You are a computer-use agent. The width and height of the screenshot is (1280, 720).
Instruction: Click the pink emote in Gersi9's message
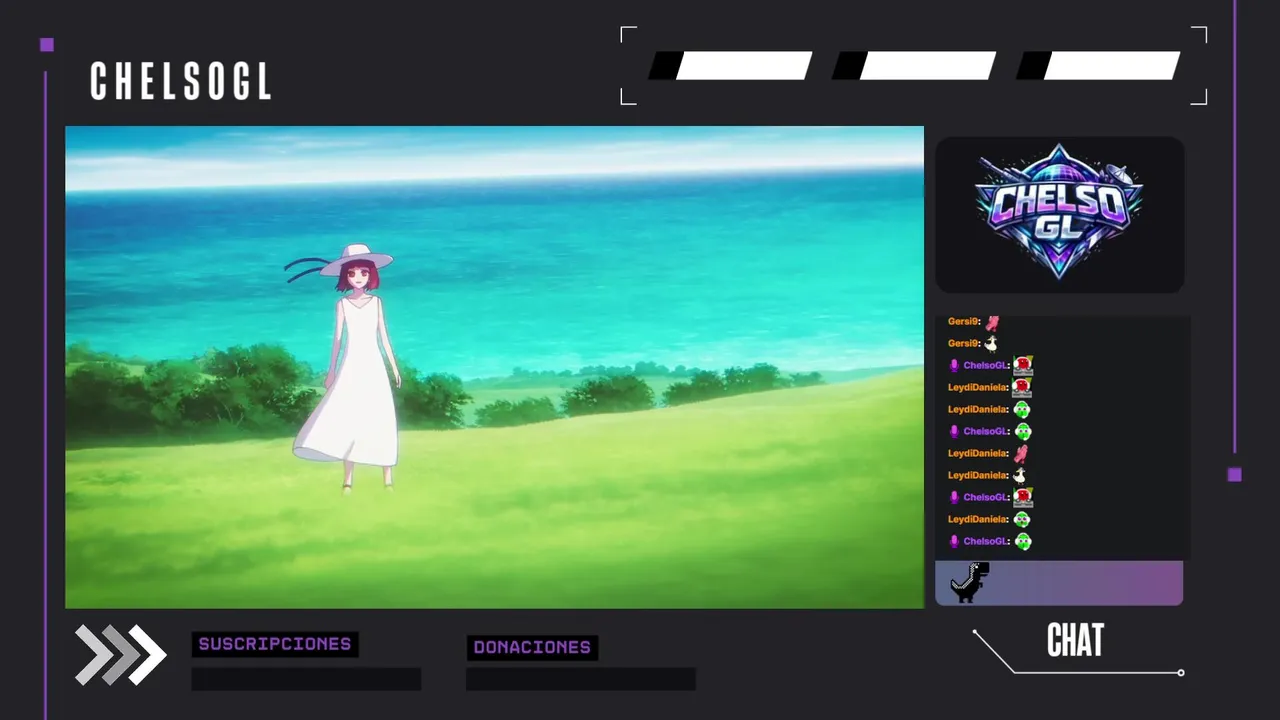(x=992, y=322)
